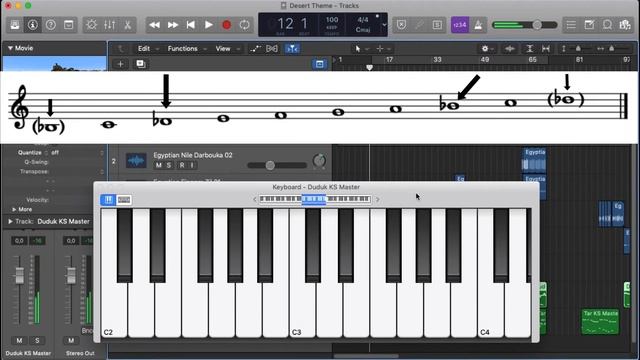The width and height of the screenshot is (640, 360).
Task: Toggle the blue Catch Playhead button
Action: coord(292,49)
